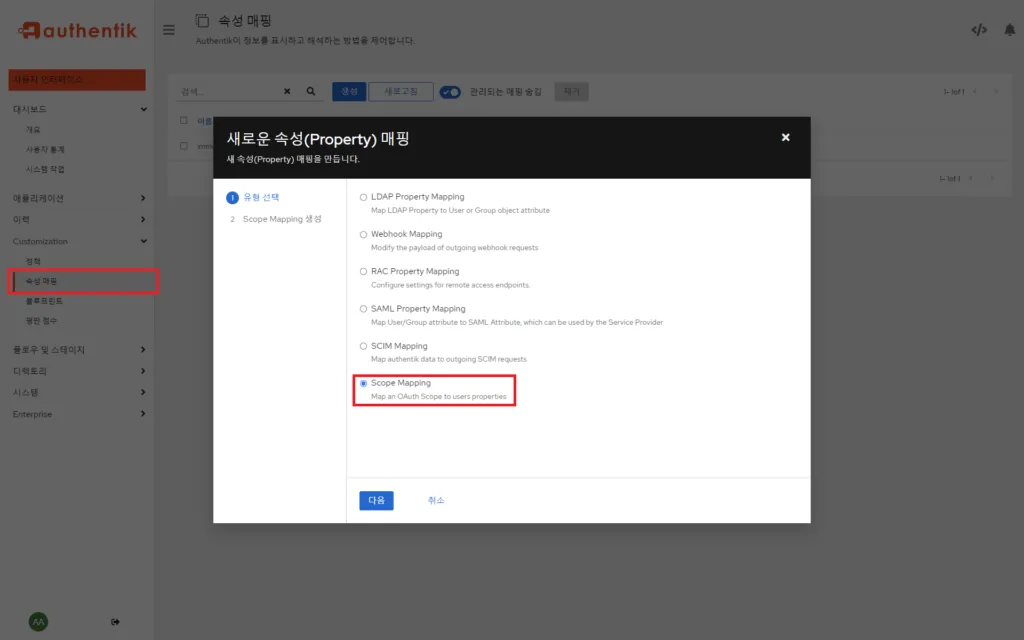
Task: Open the hamburger navigation menu
Action: click(x=168, y=29)
